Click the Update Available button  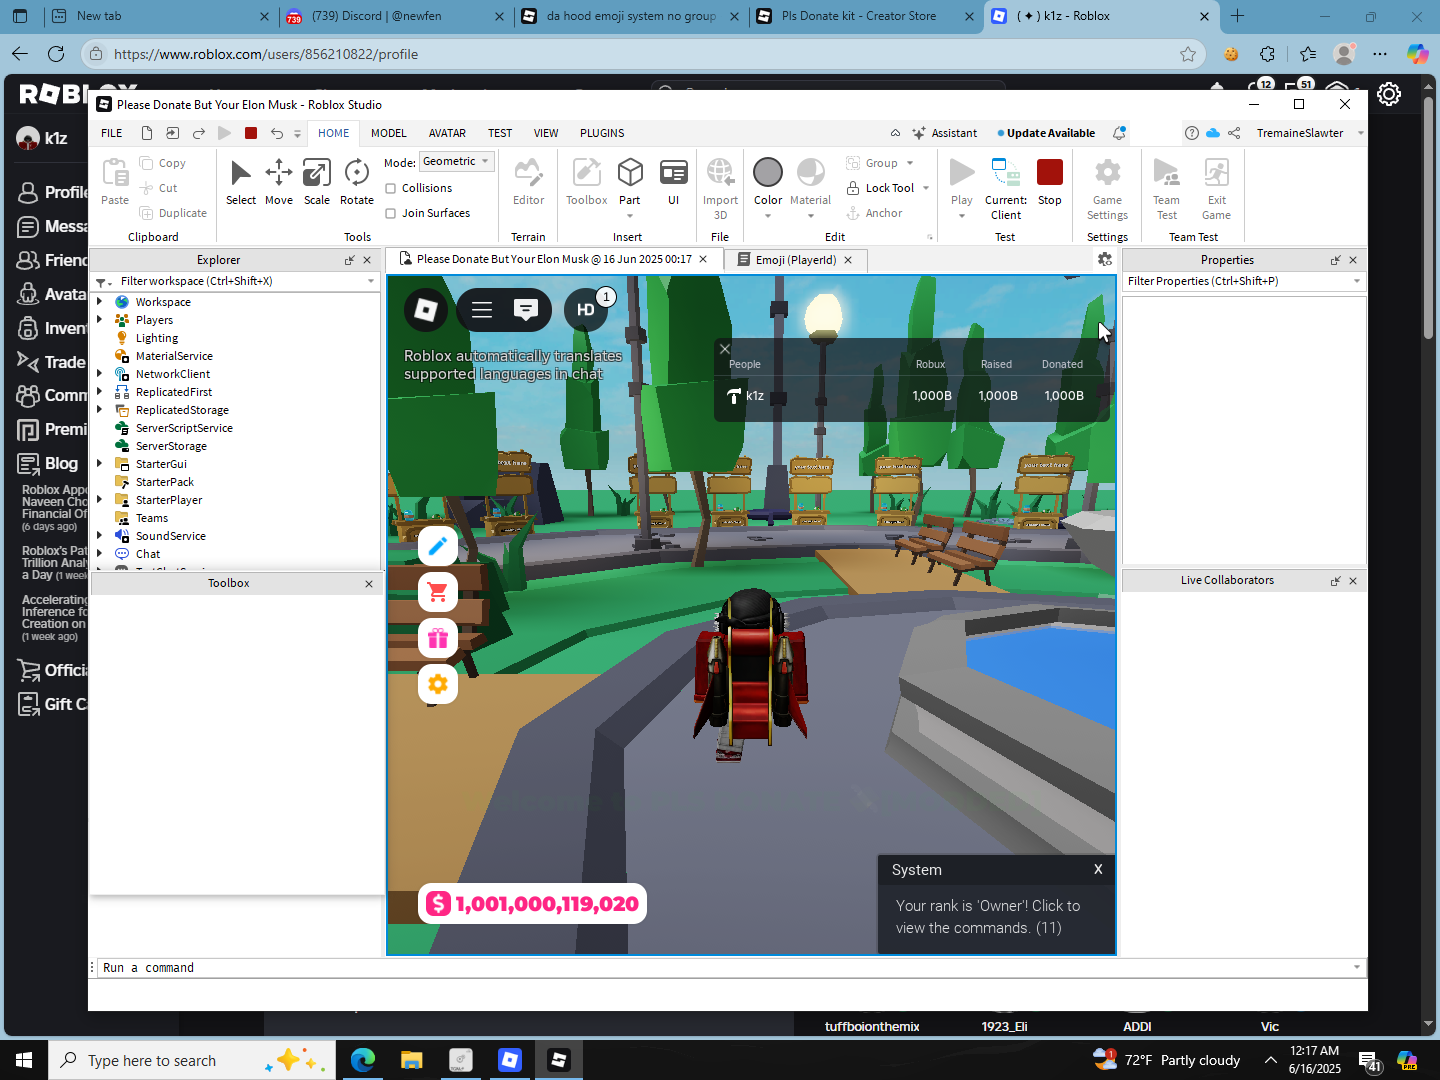coord(1046,133)
